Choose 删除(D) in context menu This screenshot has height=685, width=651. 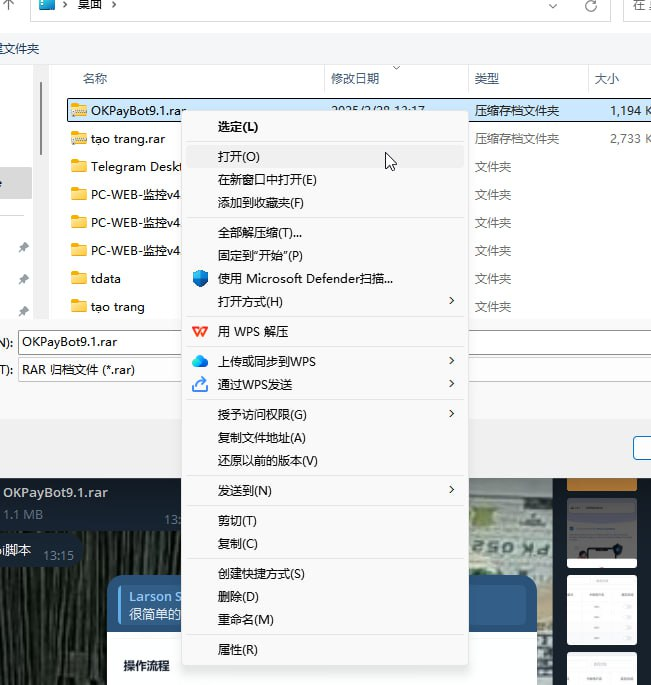pos(325,597)
